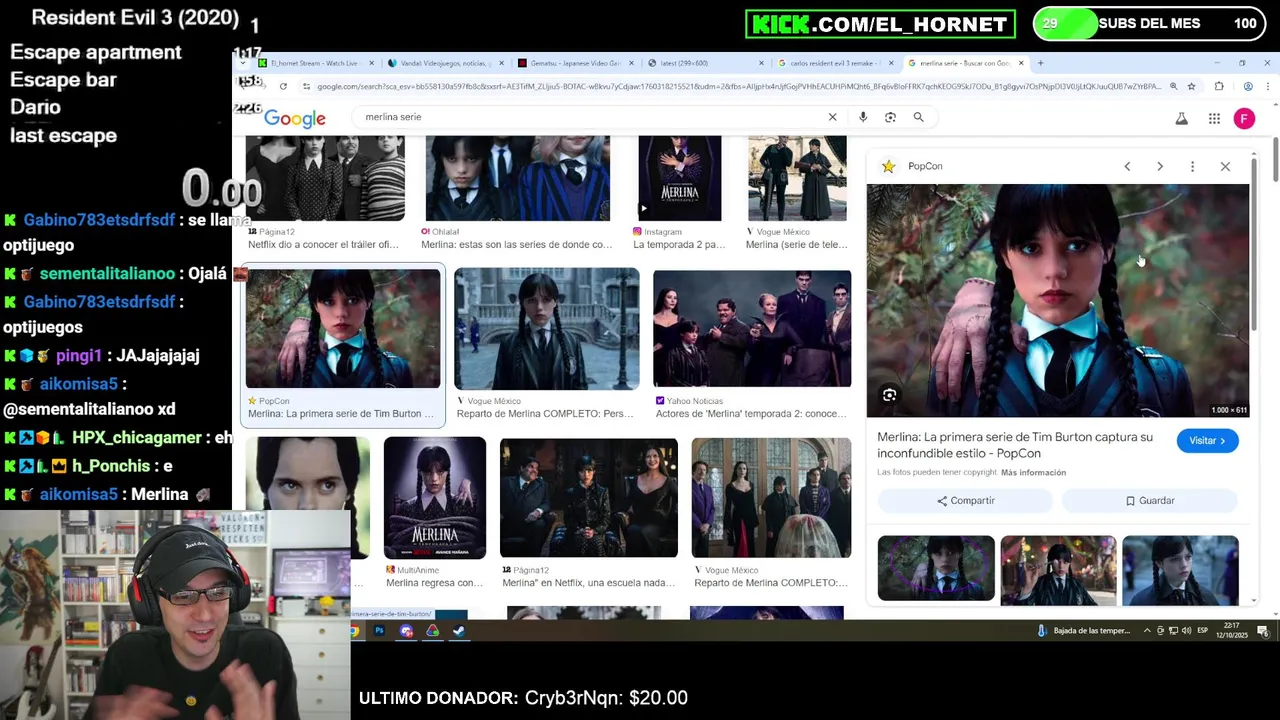Open 'Reparto de Merlina COMPLETO:' group thumbnail
This screenshot has height=720, width=1280.
pyautogui.click(x=770, y=498)
